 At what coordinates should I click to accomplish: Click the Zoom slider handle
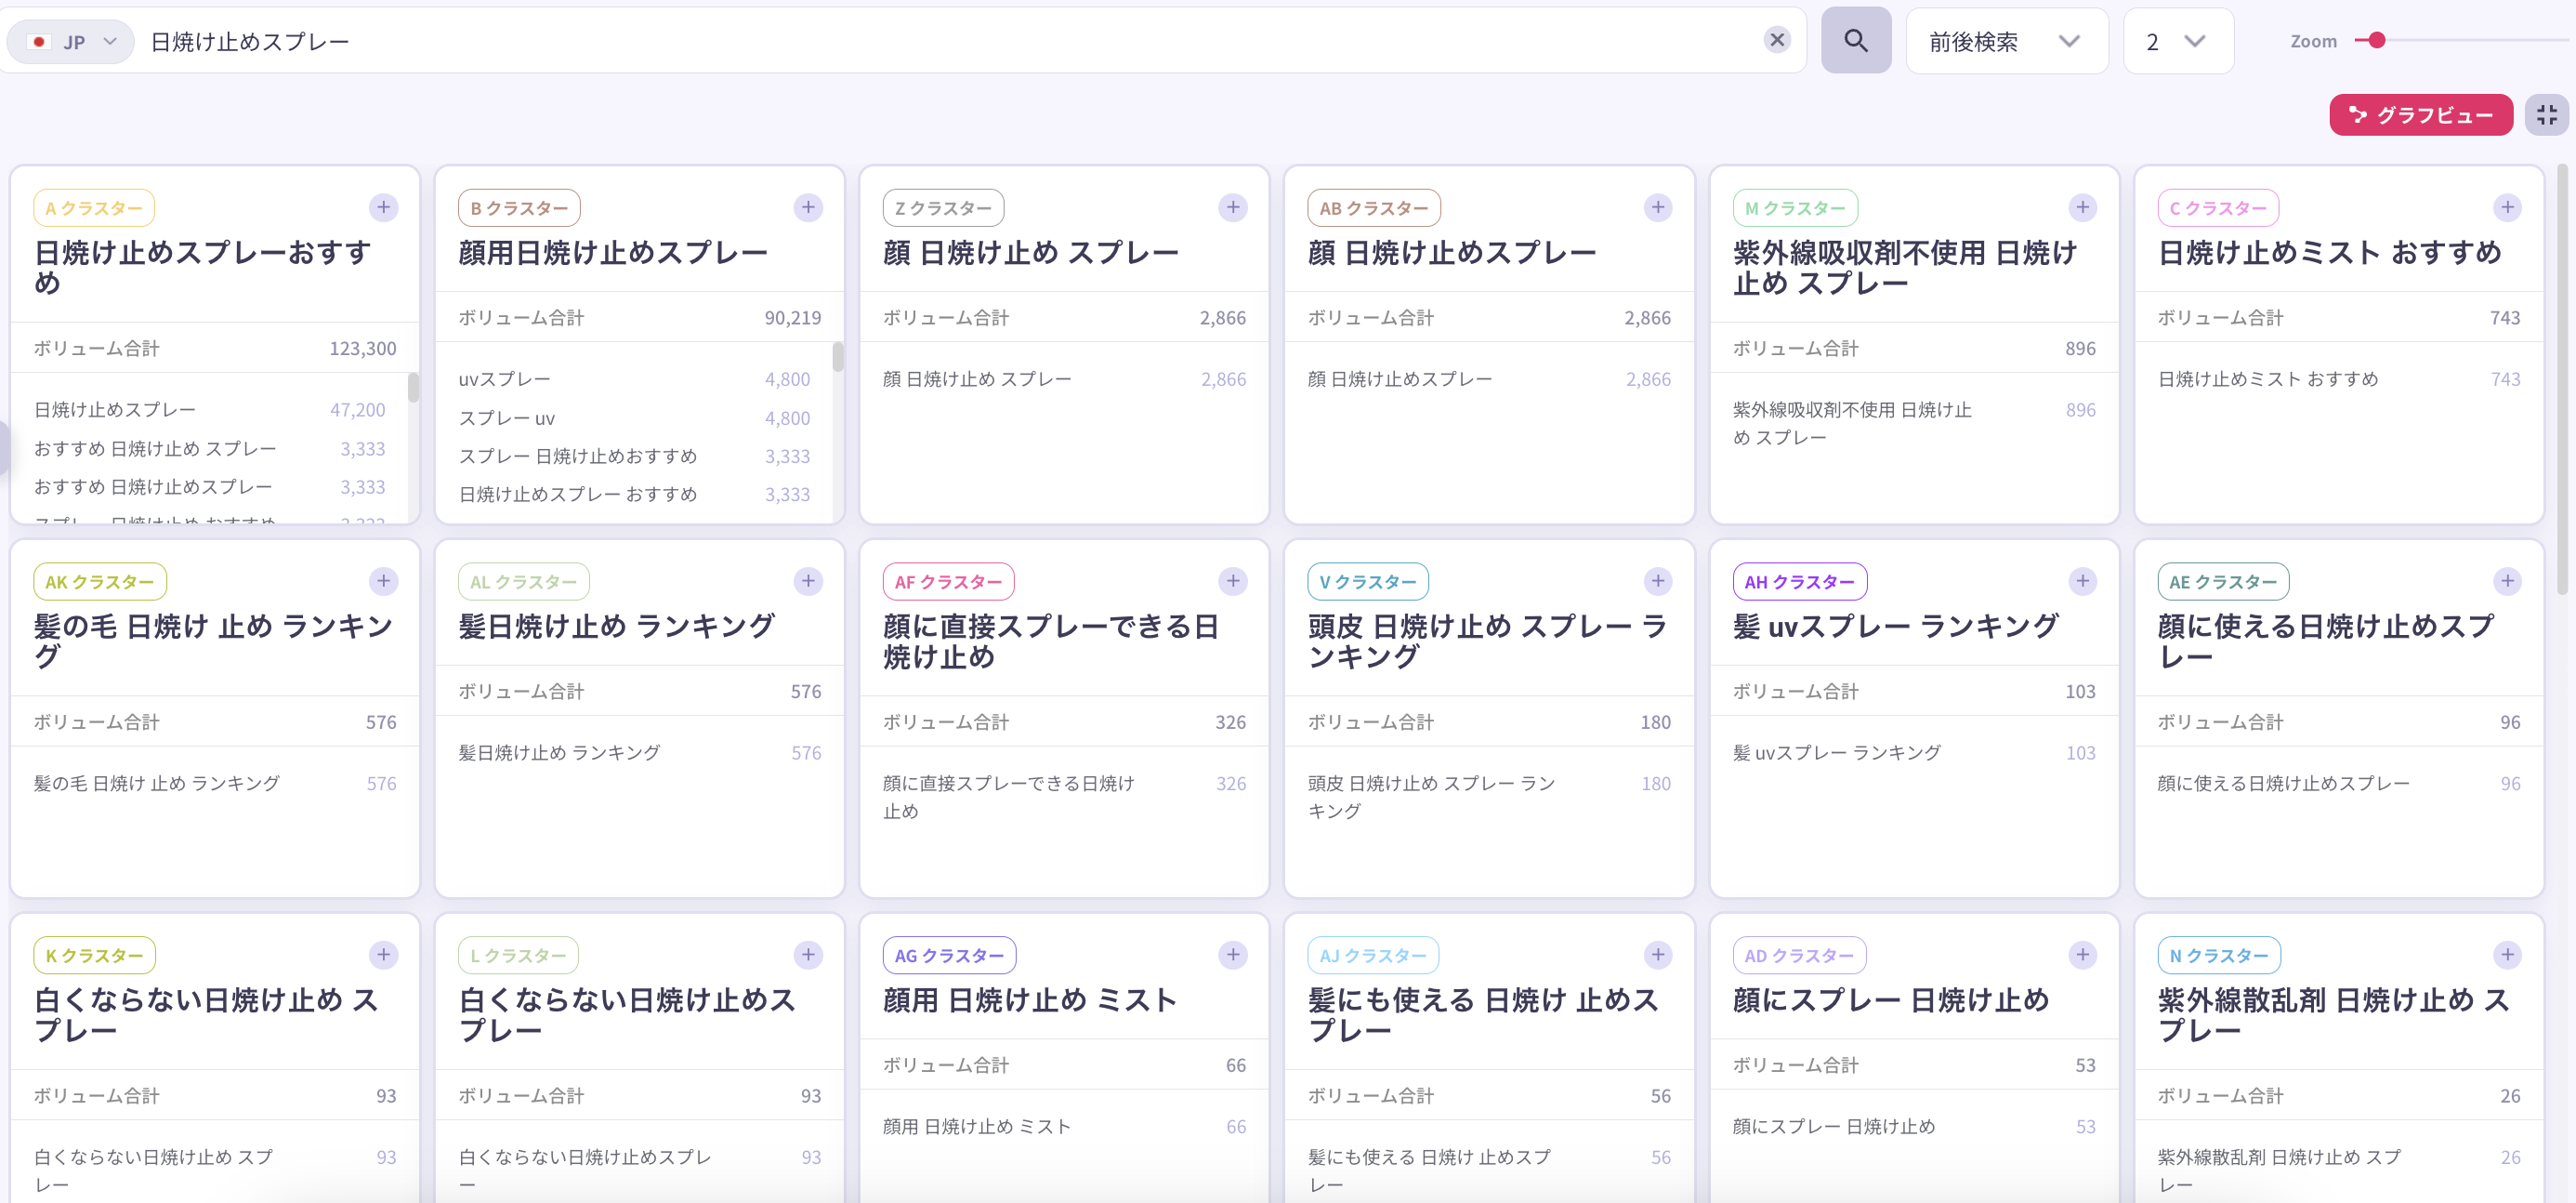tap(2377, 40)
